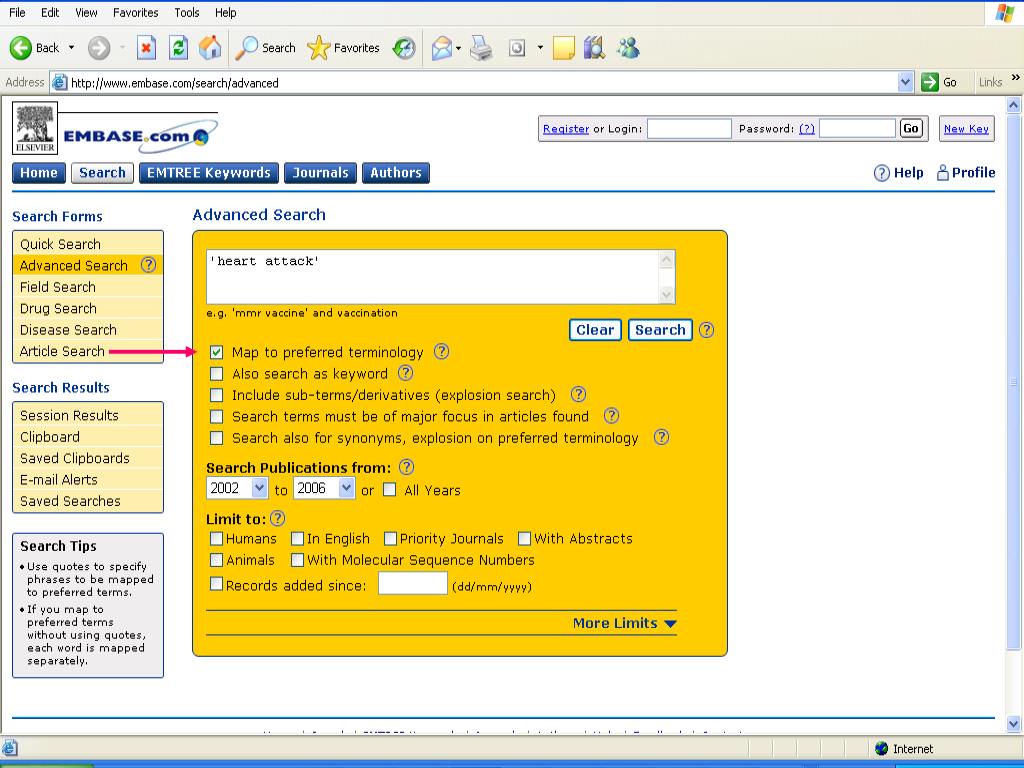Click help icon beside Search Publications from
The width and height of the screenshot is (1024, 768).
click(x=406, y=467)
